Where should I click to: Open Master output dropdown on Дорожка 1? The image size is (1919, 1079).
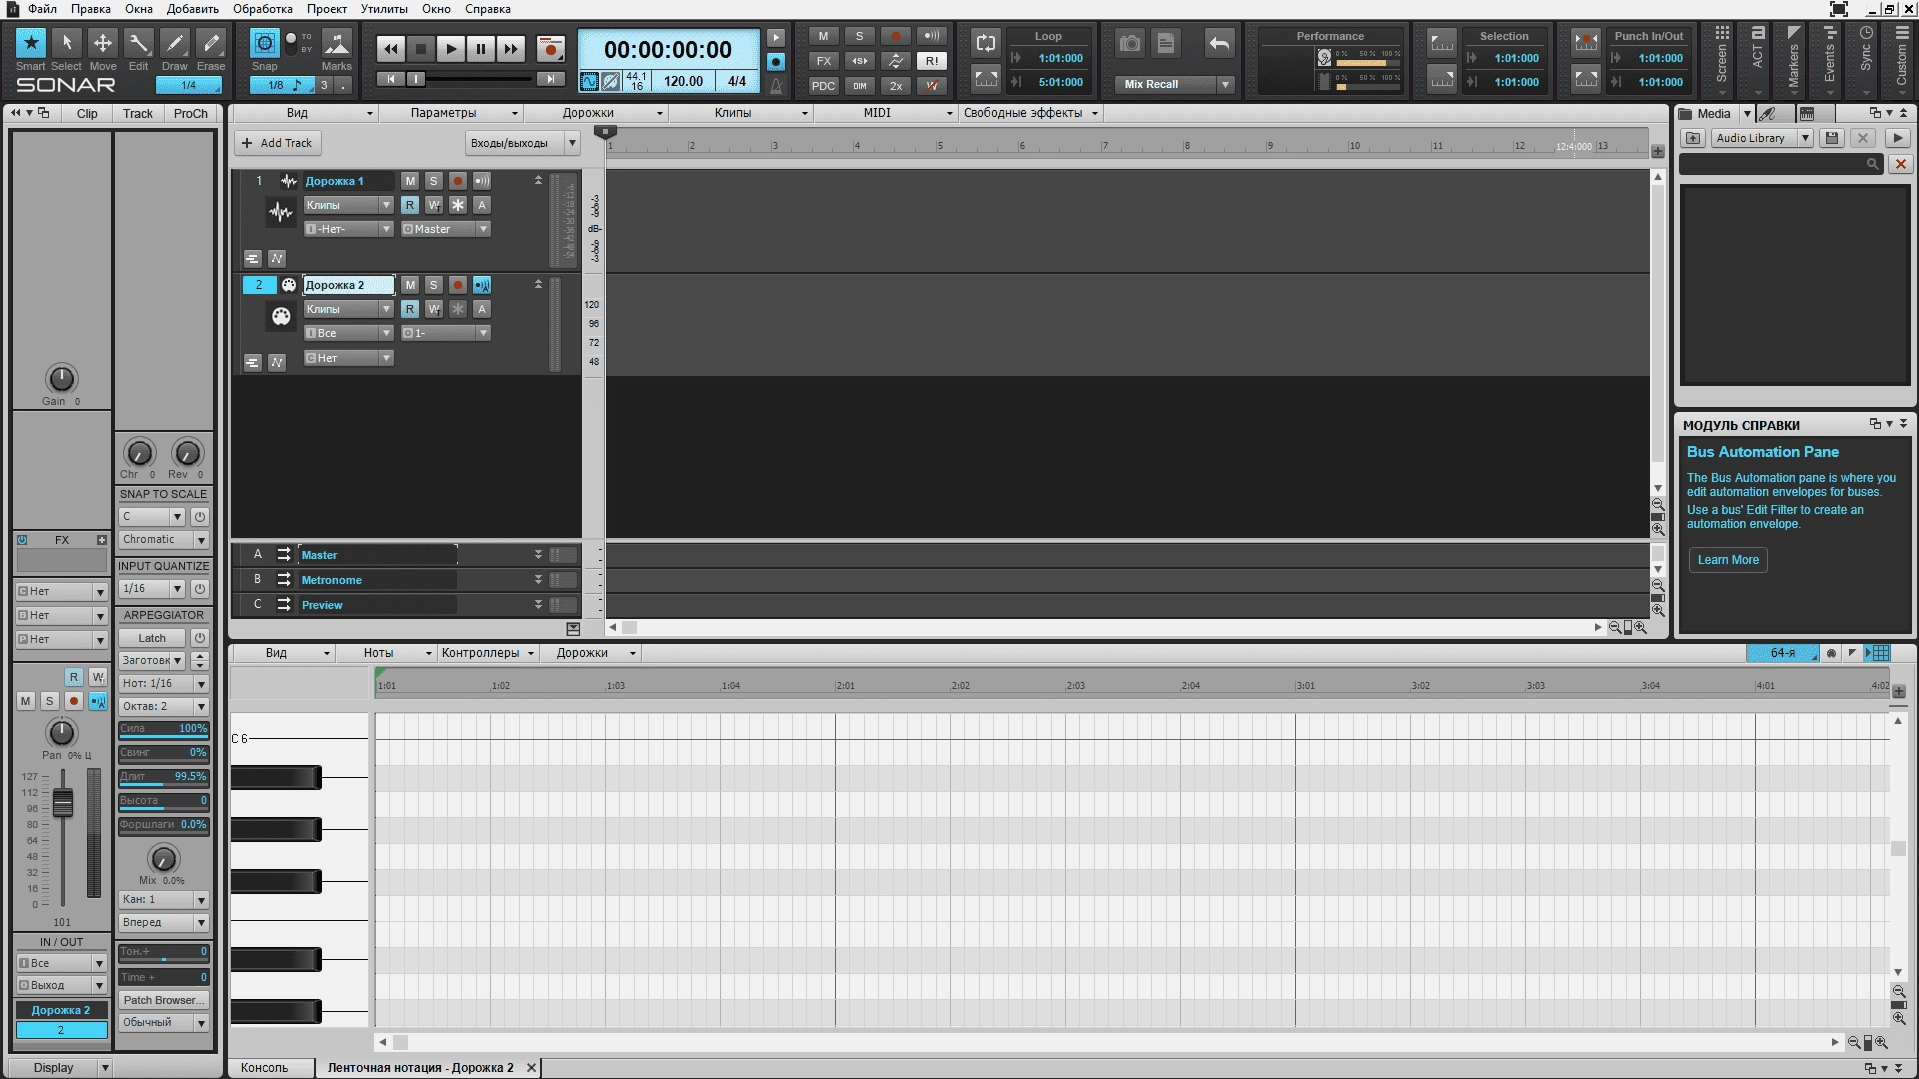[445, 229]
